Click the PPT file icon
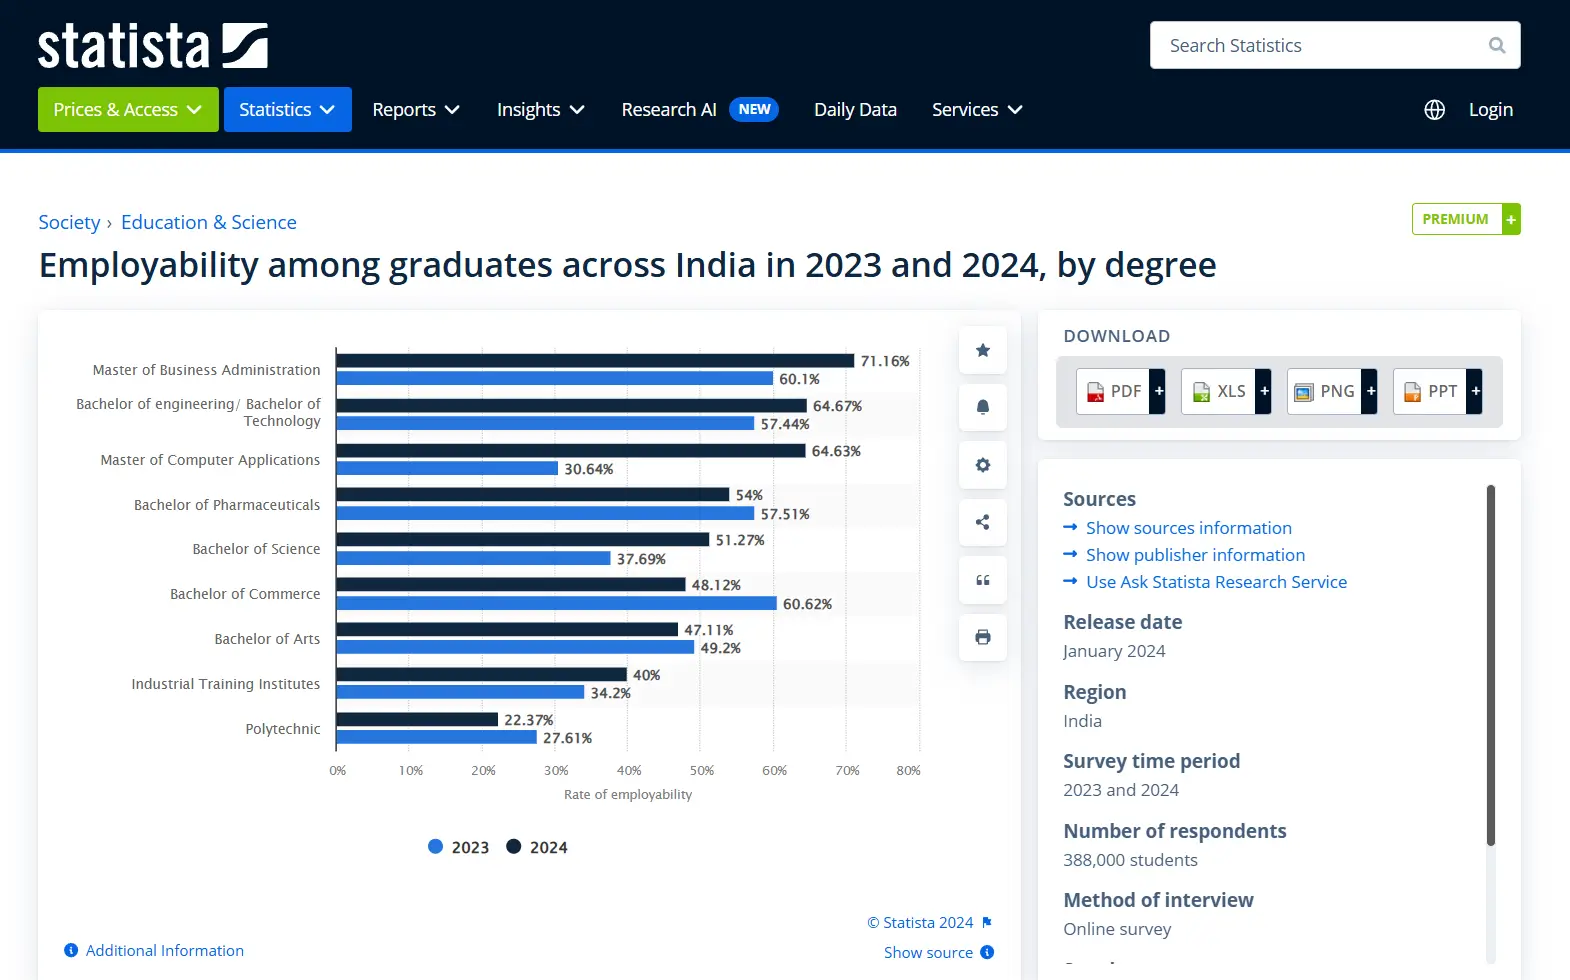This screenshot has height=980, width=1570. click(x=1412, y=392)
